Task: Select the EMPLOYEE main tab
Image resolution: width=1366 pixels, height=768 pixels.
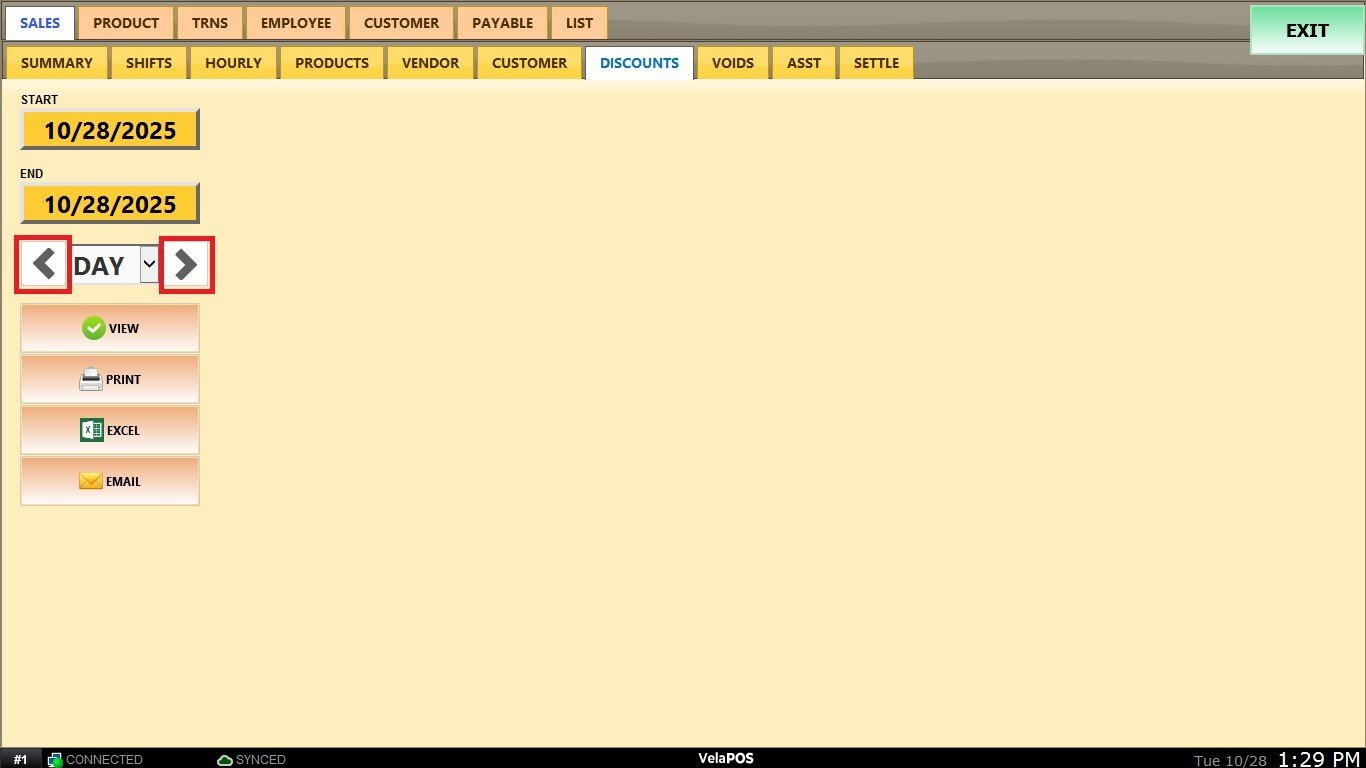Action: point(295,23)
